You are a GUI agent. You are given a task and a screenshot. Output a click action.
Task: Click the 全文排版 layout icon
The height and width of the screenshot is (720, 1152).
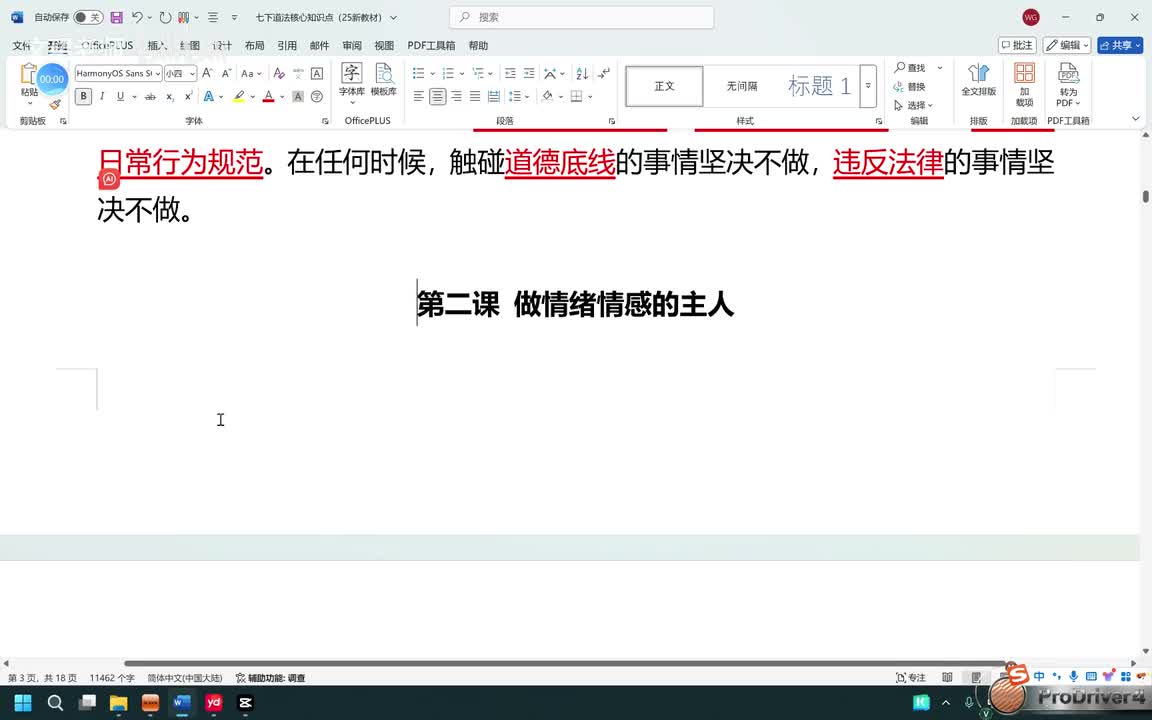pos(979,79)
